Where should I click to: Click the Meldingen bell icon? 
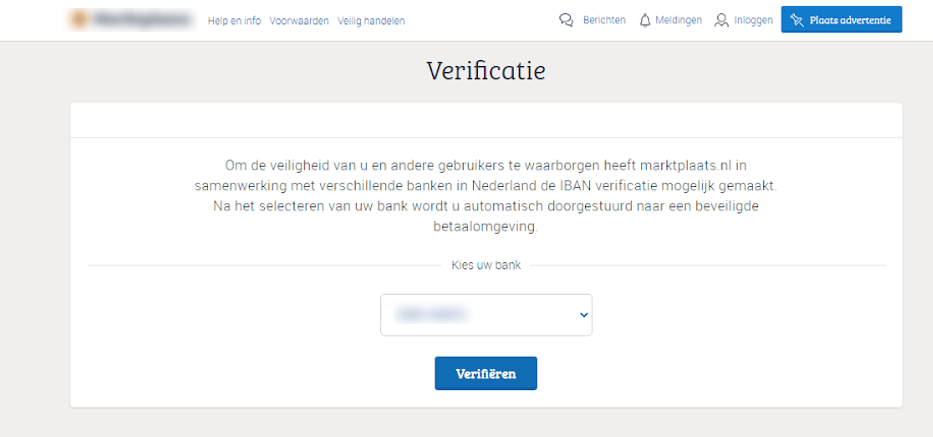pos(645,20)
